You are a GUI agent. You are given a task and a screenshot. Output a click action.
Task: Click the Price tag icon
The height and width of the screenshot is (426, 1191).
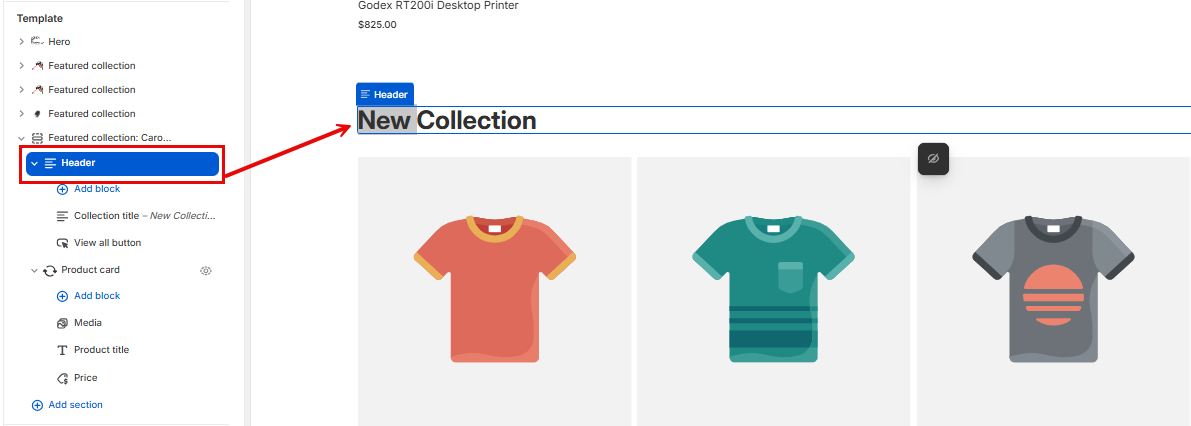point(63,378)
